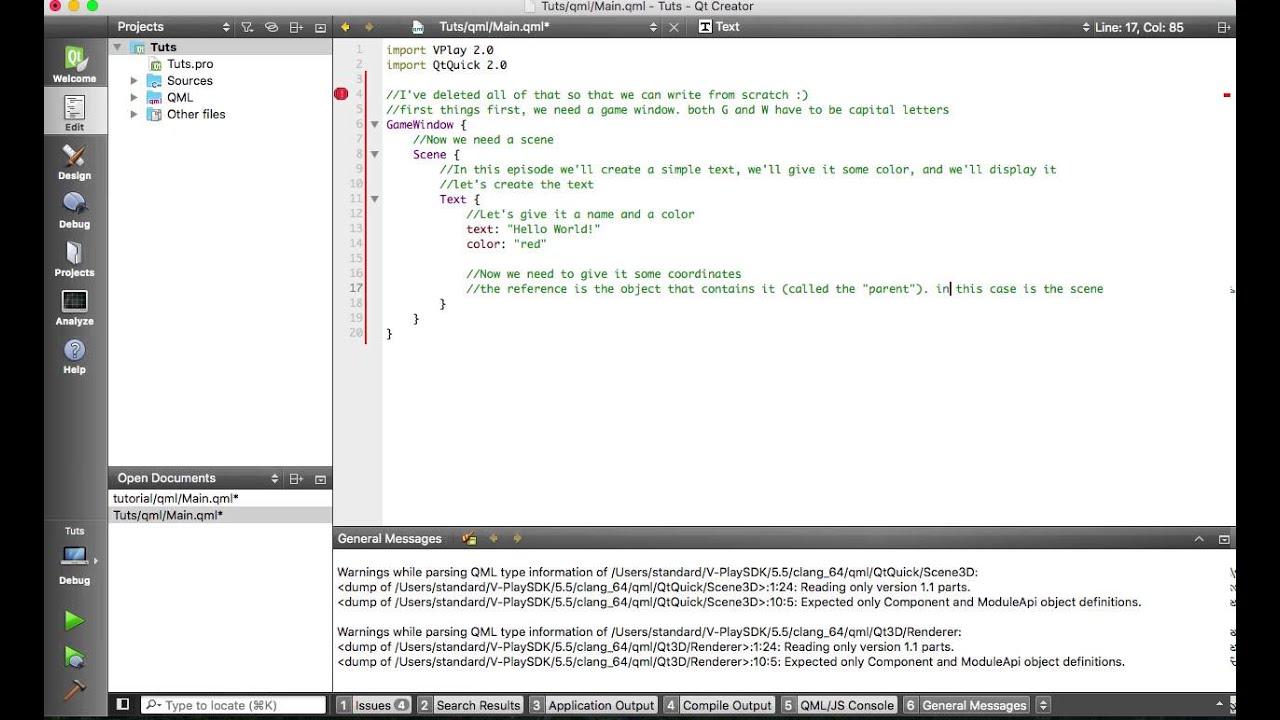
Task: Switch to Design mode
Action: pos(74,161)
